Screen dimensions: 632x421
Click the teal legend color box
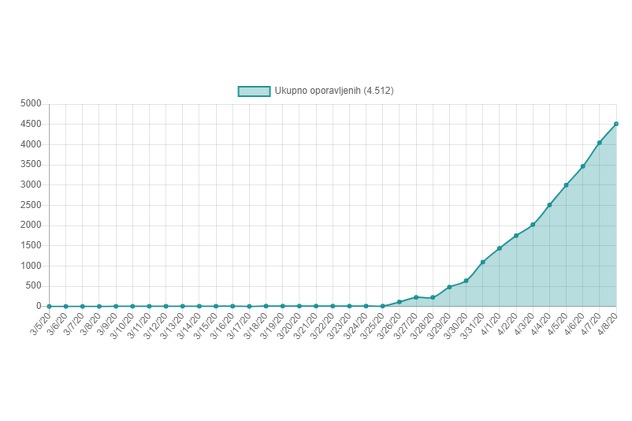pos(254,91)
